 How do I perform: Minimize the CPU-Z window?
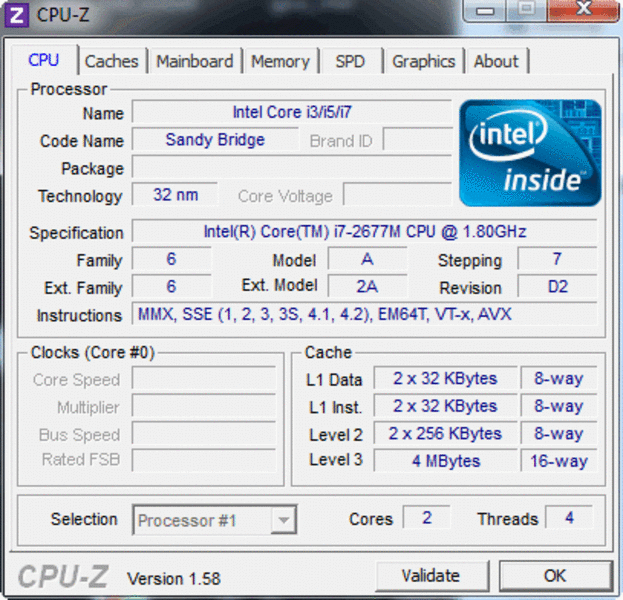485,10
